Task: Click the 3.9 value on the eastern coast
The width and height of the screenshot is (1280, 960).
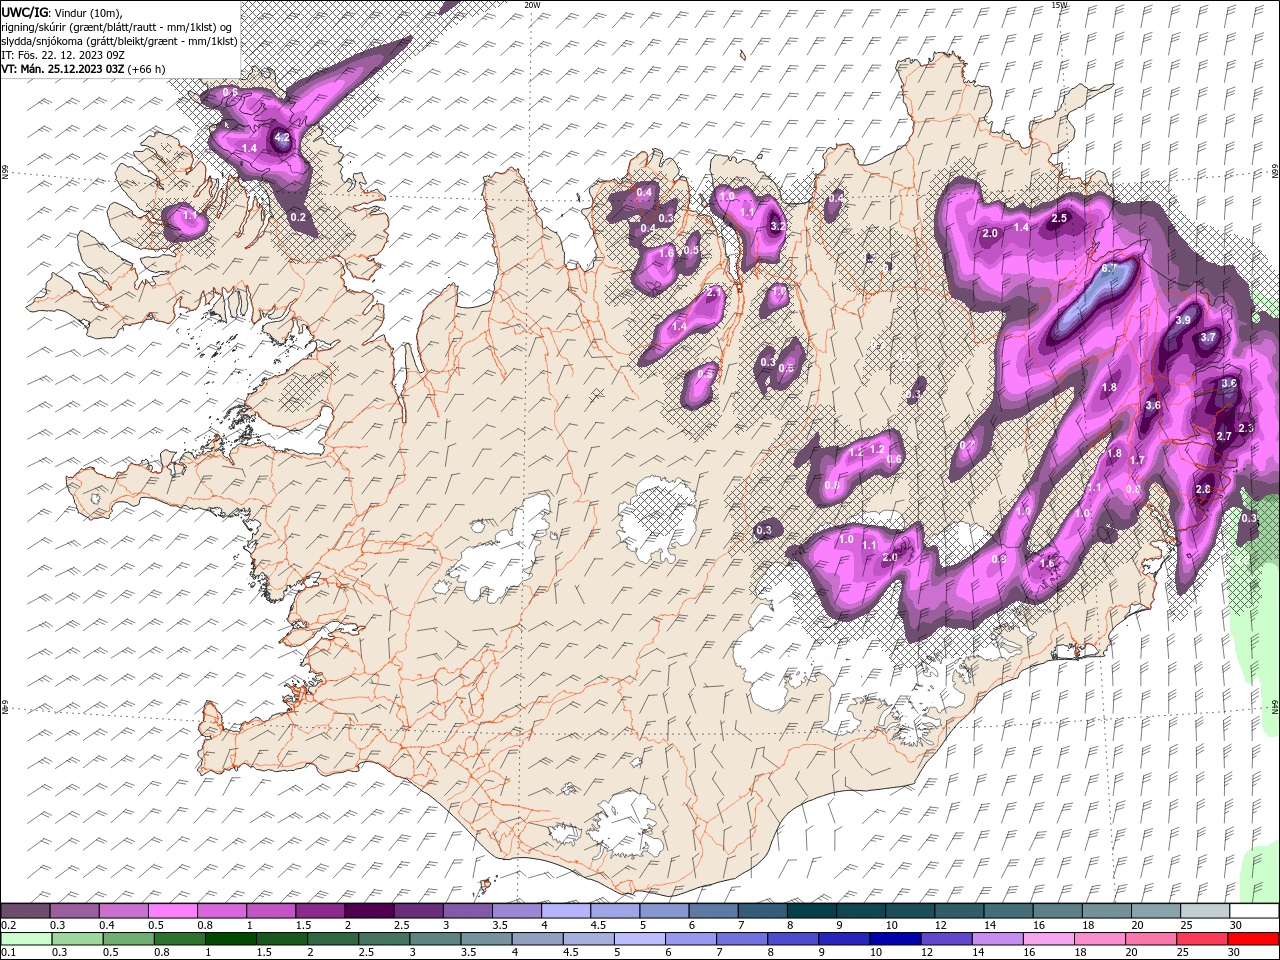Action: pyautogui.click(x=1183, y=320)
